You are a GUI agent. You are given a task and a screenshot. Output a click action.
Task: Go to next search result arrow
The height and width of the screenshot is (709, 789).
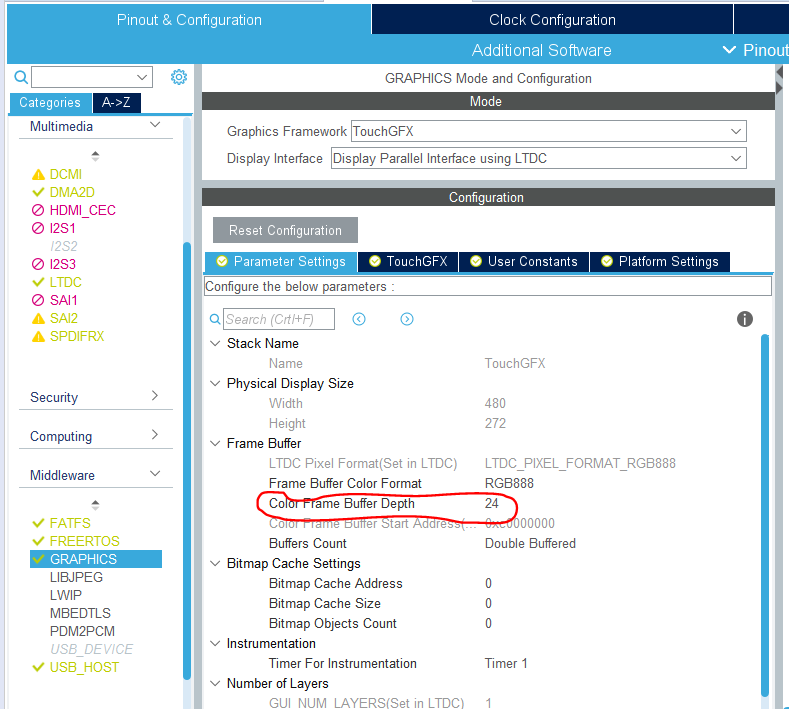[407, 319]
